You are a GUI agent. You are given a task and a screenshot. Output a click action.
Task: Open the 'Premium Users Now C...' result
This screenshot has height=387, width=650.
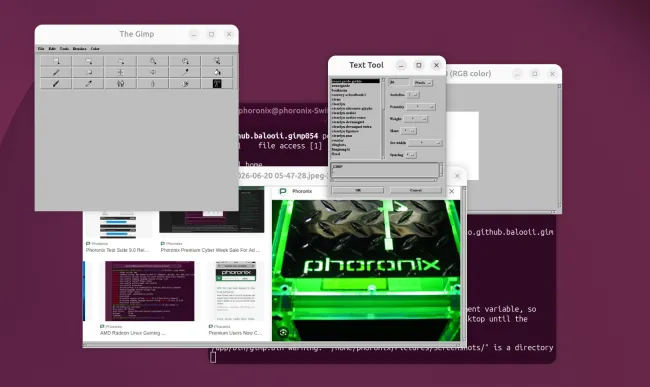tap(235, 333)
